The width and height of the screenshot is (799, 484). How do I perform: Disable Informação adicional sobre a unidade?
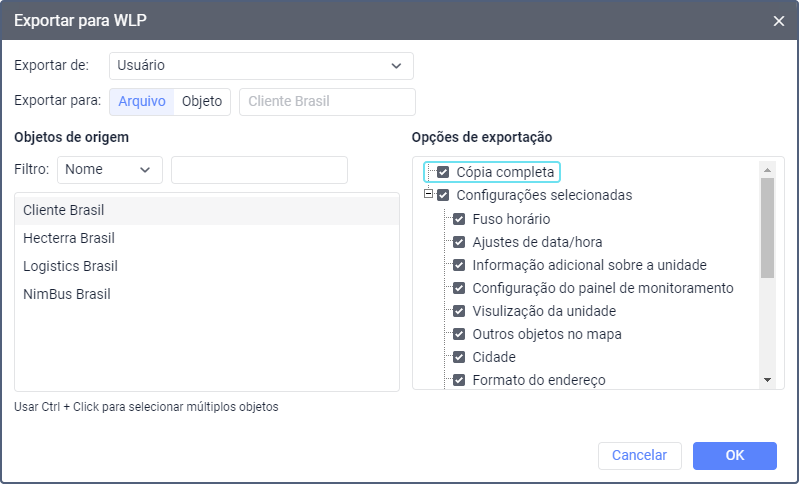(x=459, y=265)
